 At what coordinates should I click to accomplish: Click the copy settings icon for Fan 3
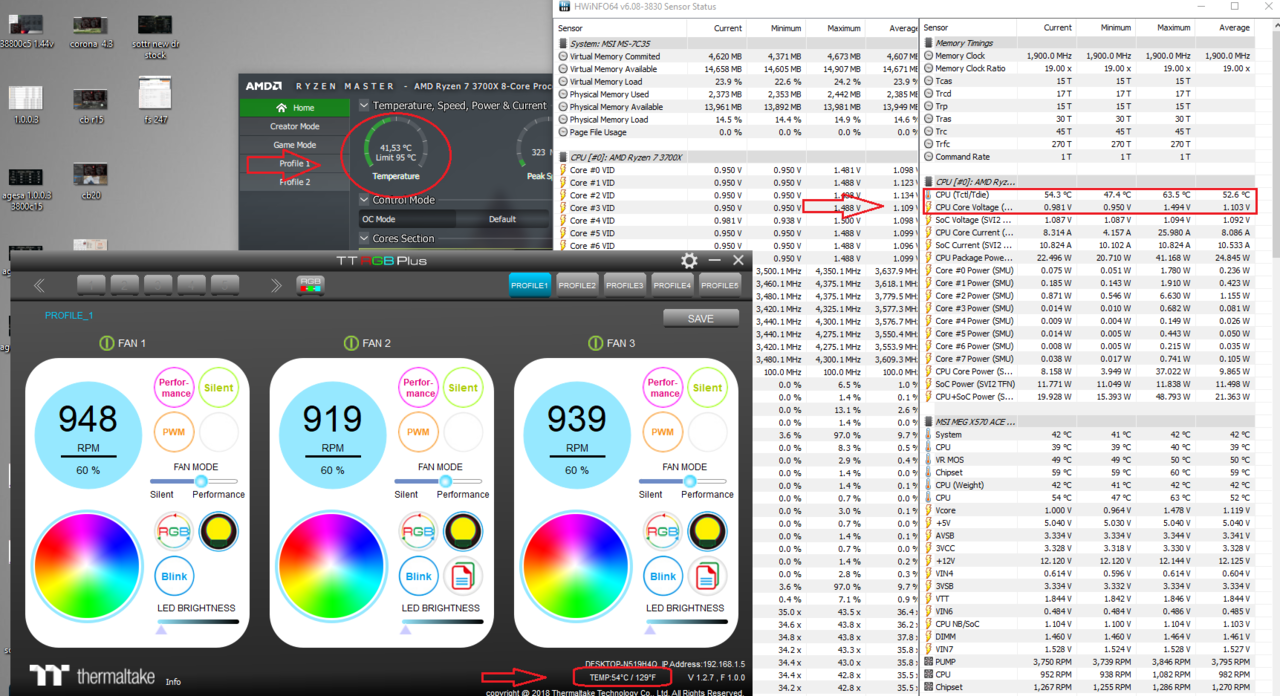708,576
